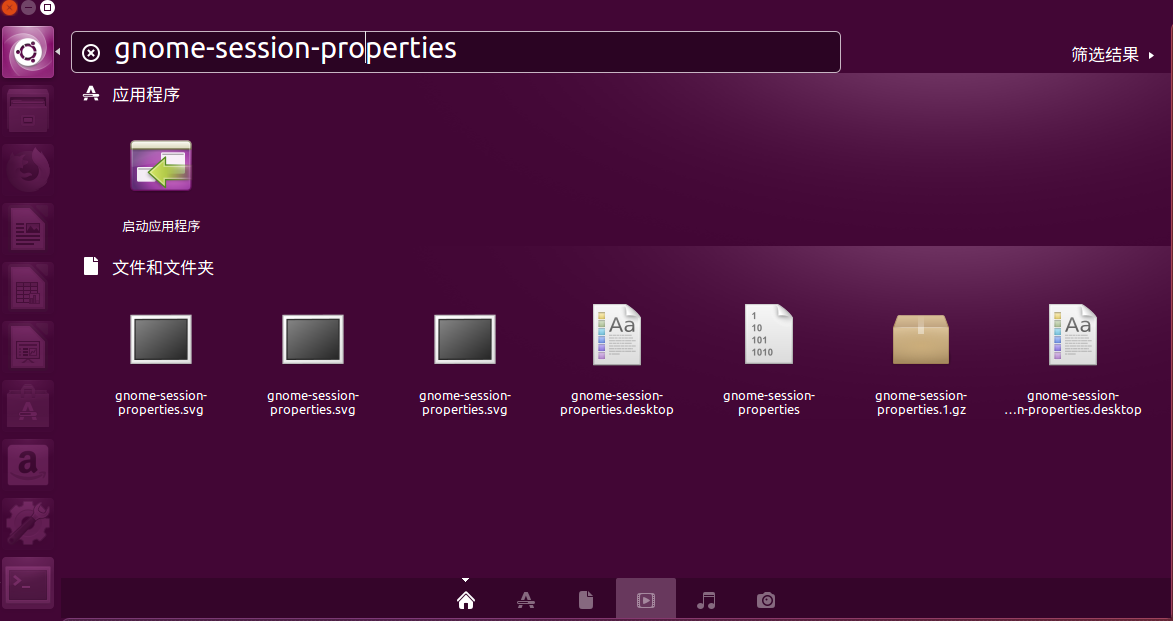Open the gnome-session-properties.1.gz package icon
The width and height of the screenshot is (1173, 621).
tap(920, 339)
